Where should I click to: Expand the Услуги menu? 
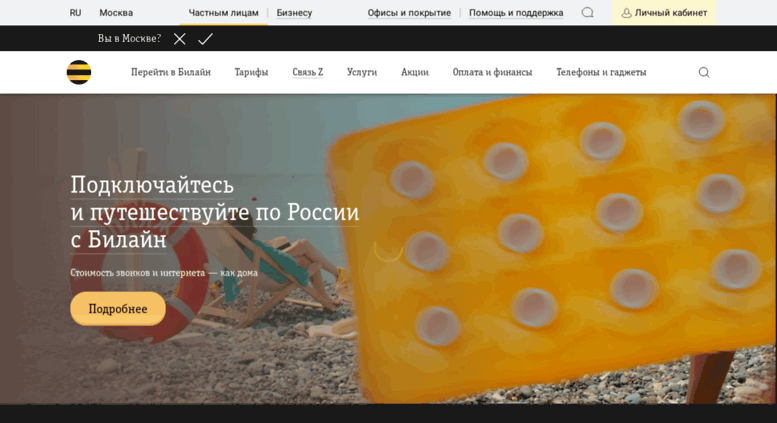pyautogui.click(x=362, y=72)
